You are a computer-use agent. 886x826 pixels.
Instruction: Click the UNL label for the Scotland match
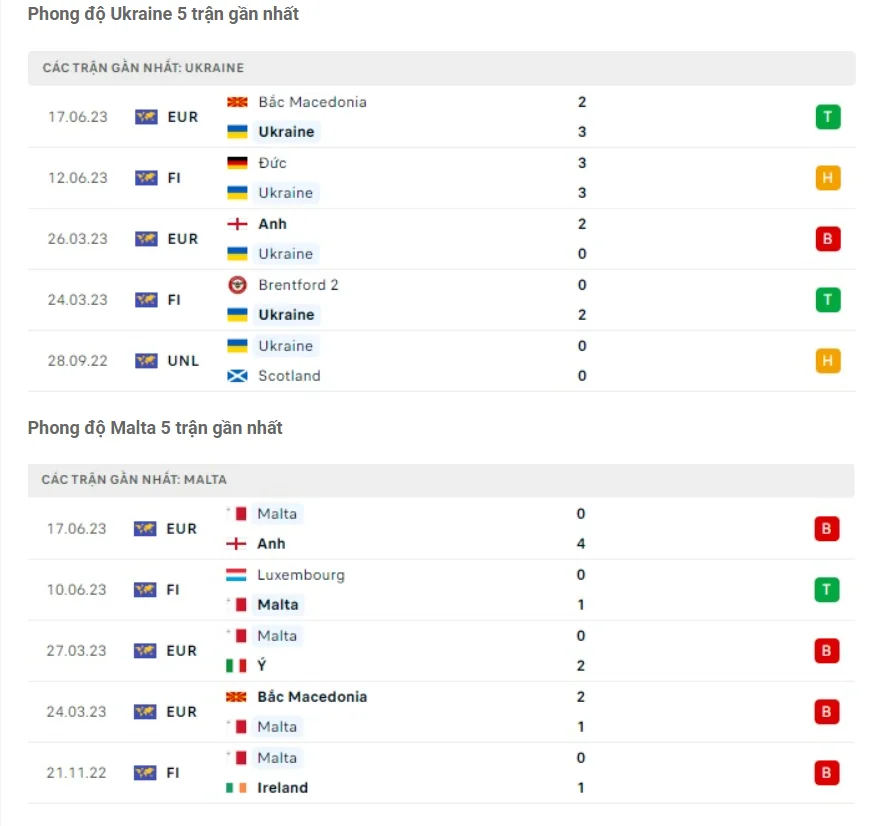click(x=180, y=361)
